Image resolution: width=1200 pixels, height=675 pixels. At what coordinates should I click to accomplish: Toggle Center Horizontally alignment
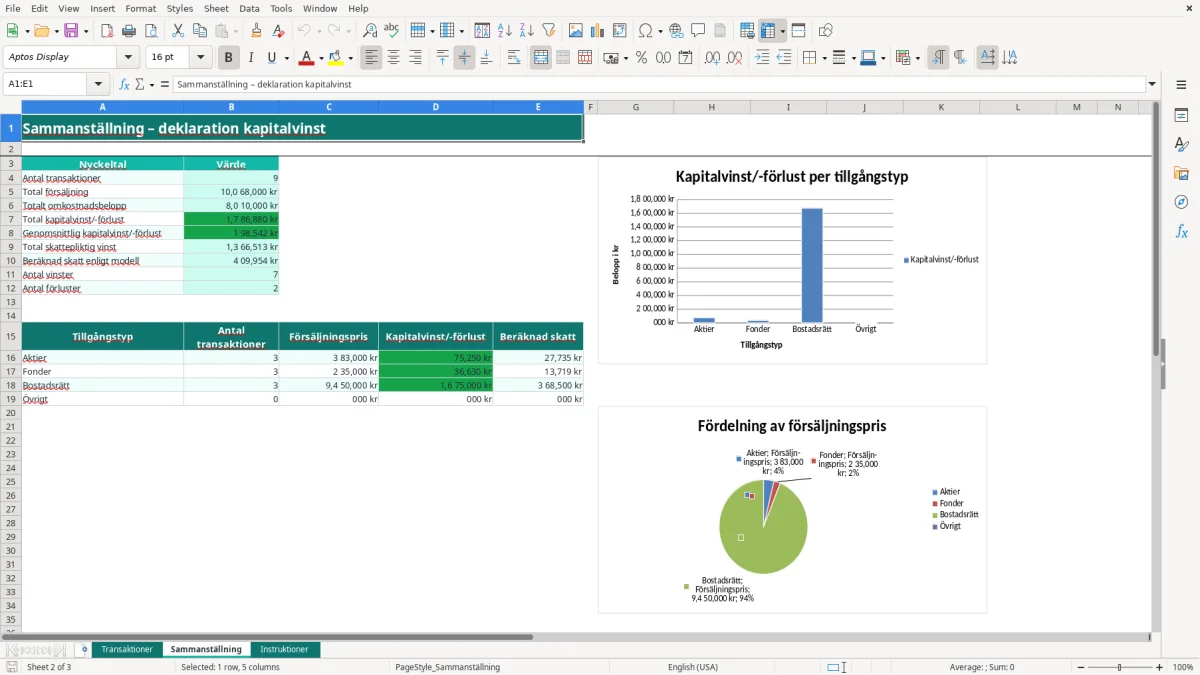[x=393, y=58]
